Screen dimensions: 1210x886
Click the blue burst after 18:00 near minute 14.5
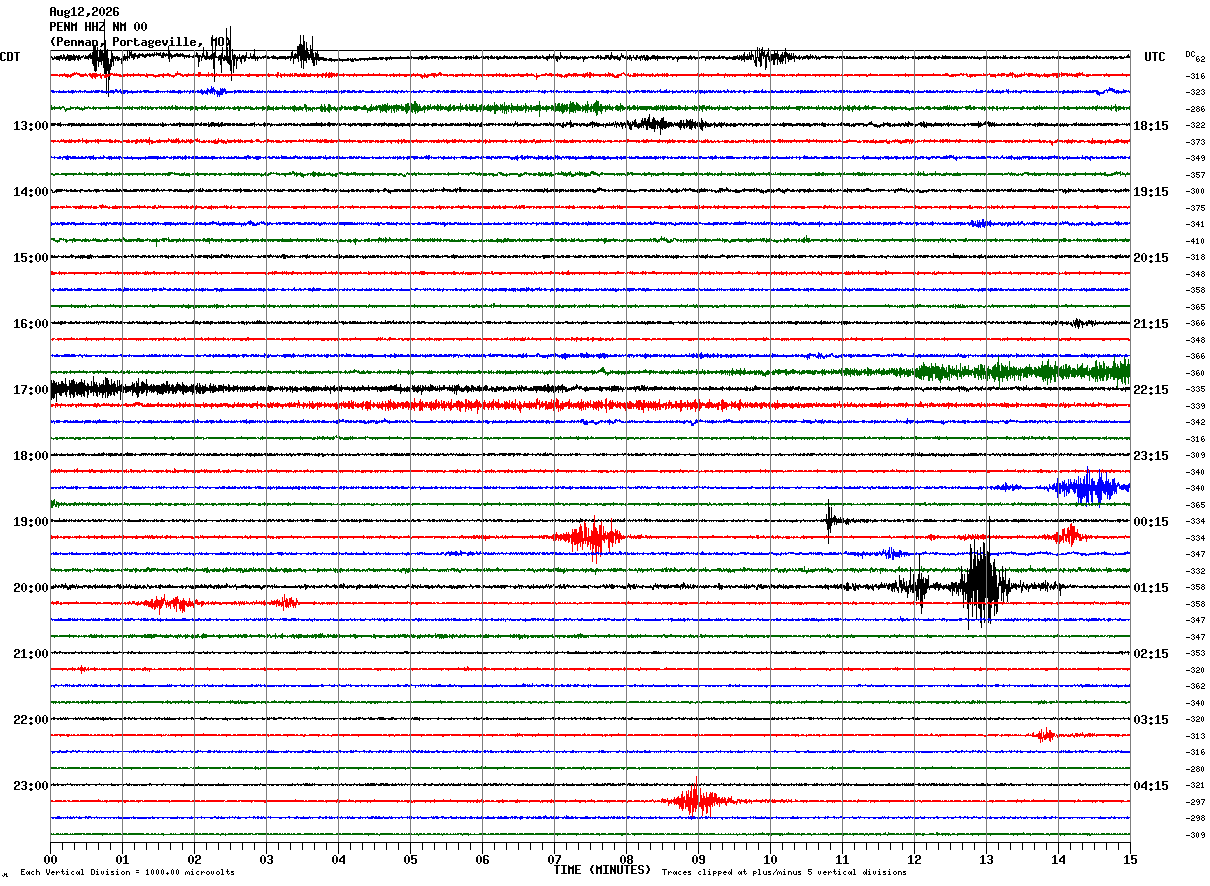click(x=1088, y=487)
